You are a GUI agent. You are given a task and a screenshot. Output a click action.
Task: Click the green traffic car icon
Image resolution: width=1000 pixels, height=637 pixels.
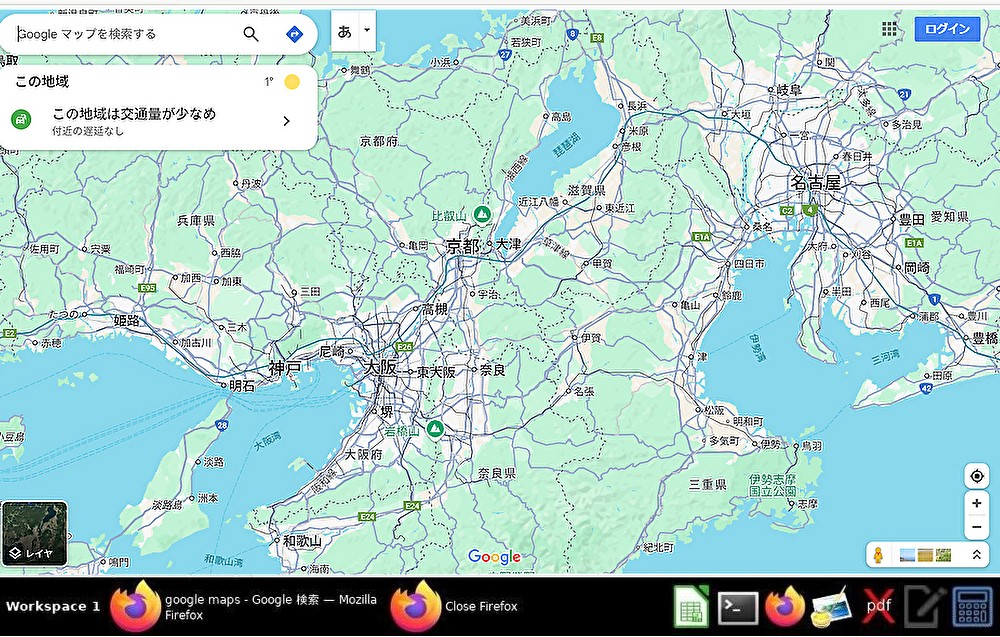coord(21,119)
